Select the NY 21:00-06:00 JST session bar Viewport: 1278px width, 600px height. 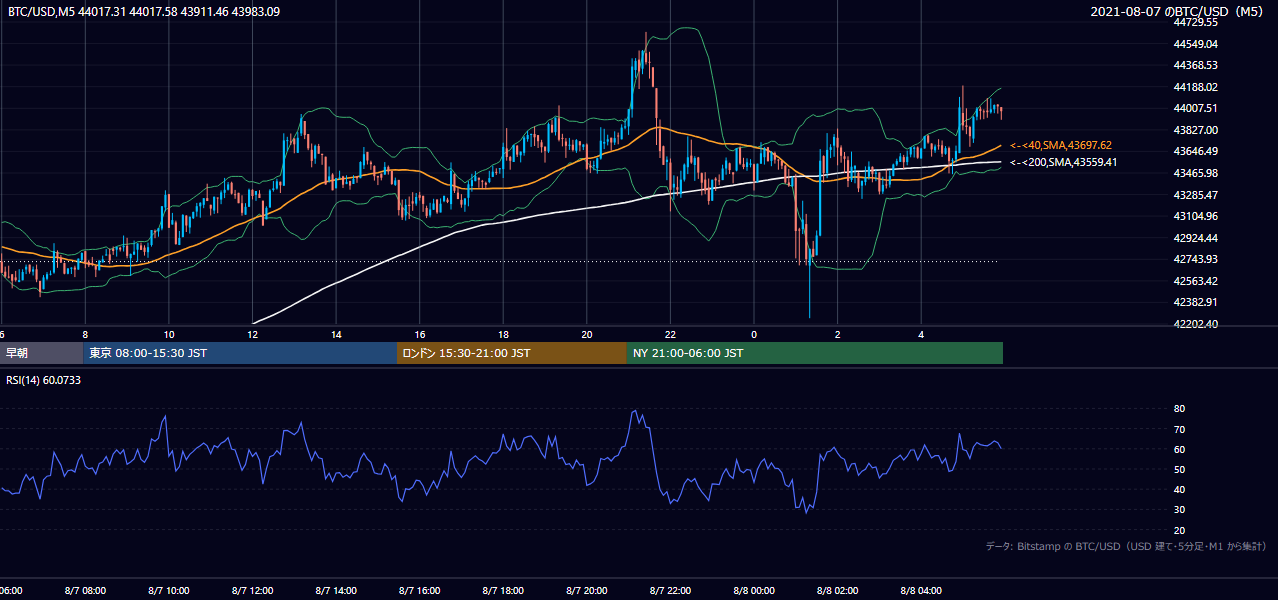click(x=815, y=353)
